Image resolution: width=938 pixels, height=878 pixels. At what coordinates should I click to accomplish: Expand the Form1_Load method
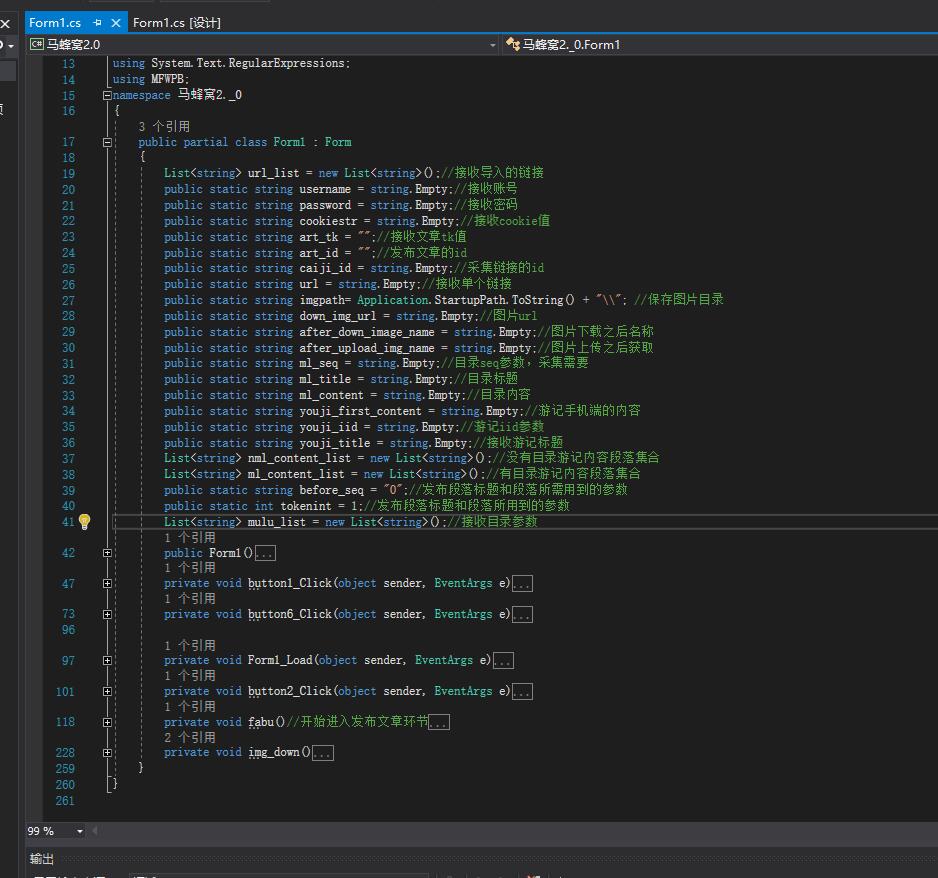point(107,660)
